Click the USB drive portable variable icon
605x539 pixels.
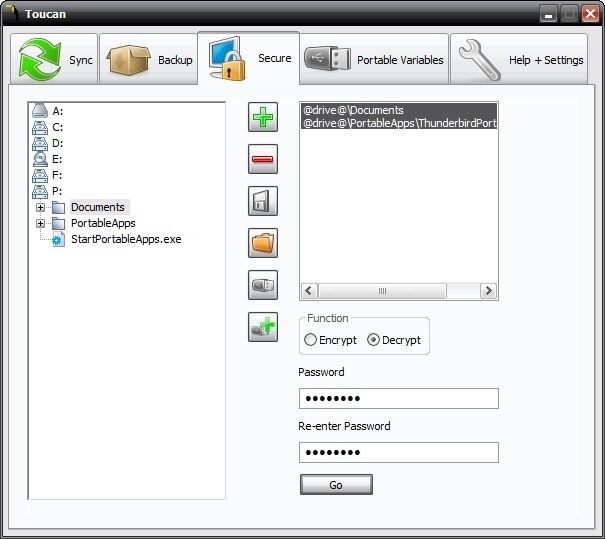(263, 285)
